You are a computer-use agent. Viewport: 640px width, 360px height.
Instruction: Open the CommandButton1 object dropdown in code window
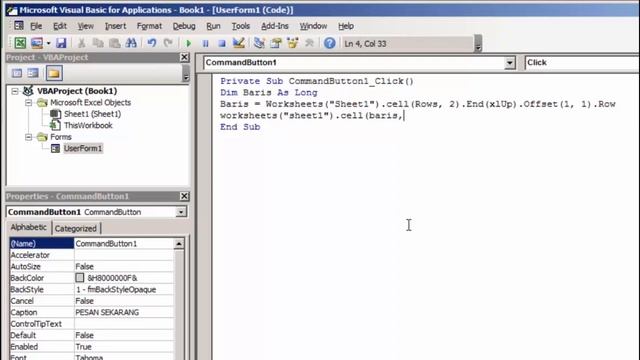pyautogui.click(x=509, y=63)
